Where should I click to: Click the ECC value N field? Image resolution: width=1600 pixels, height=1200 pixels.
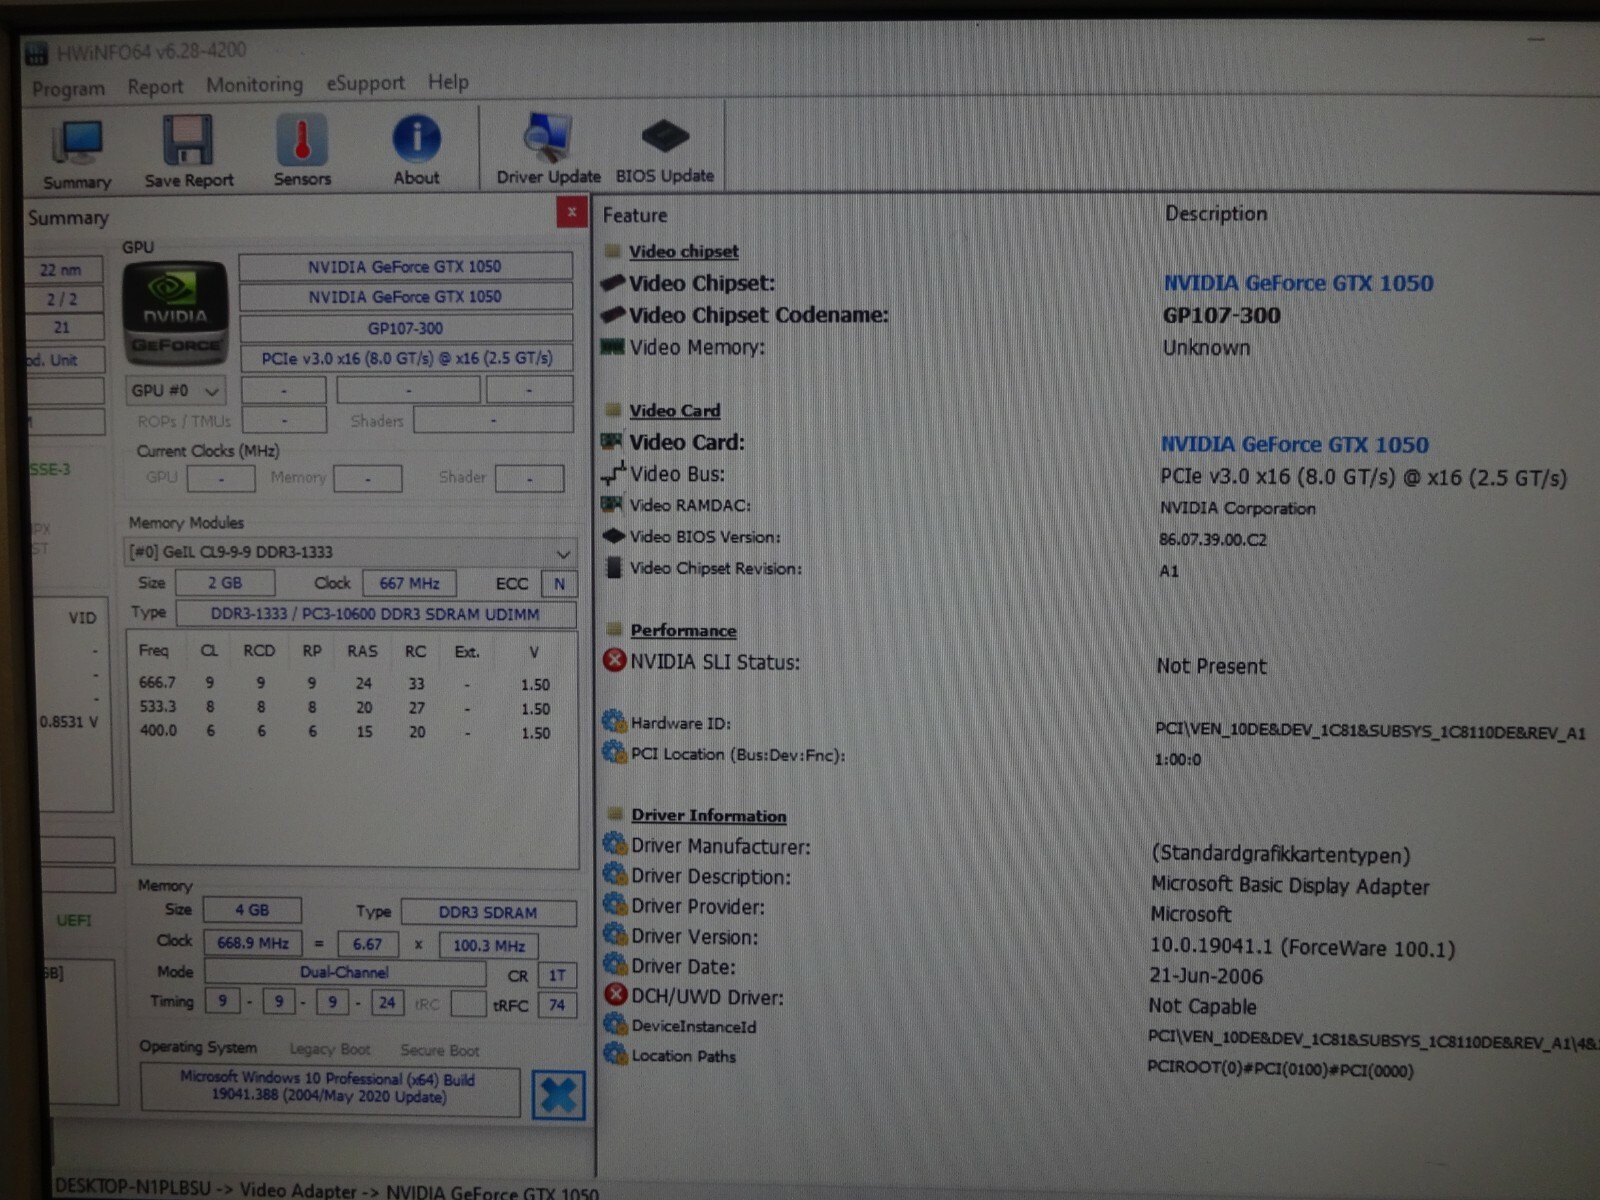pos(559,584)
